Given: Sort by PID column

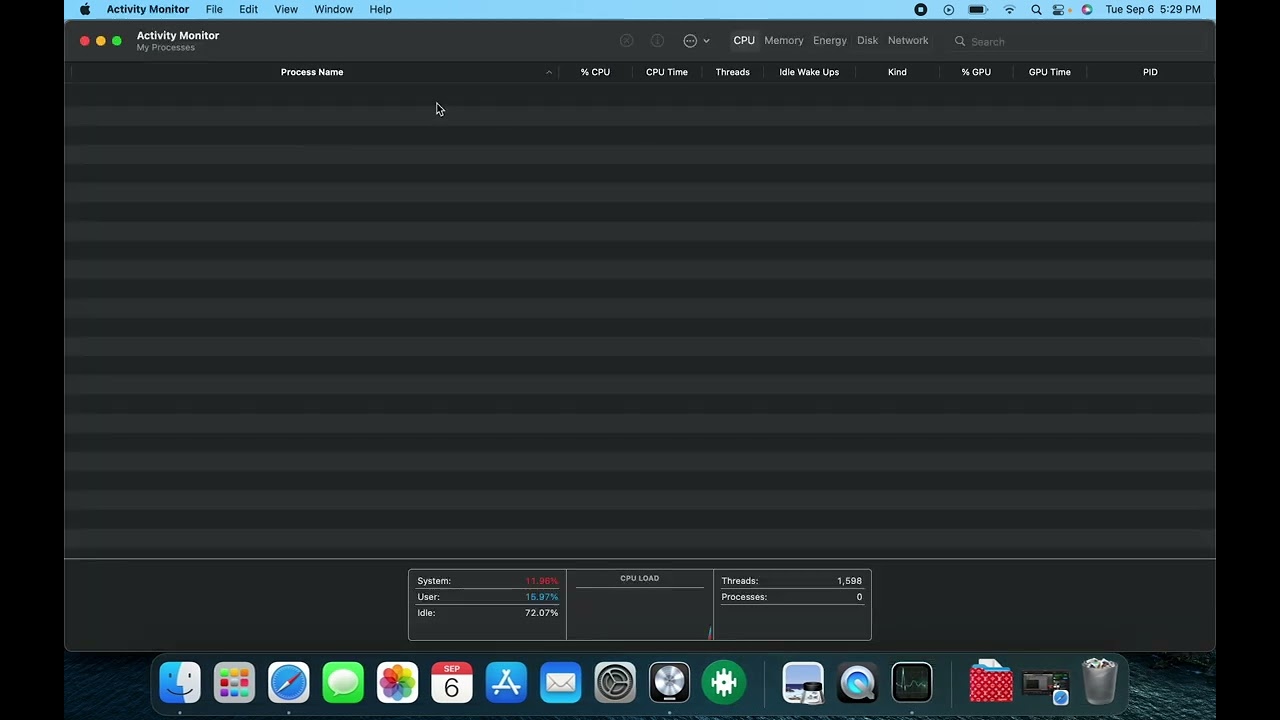Looking at the screenshot, I should 1150,72.
